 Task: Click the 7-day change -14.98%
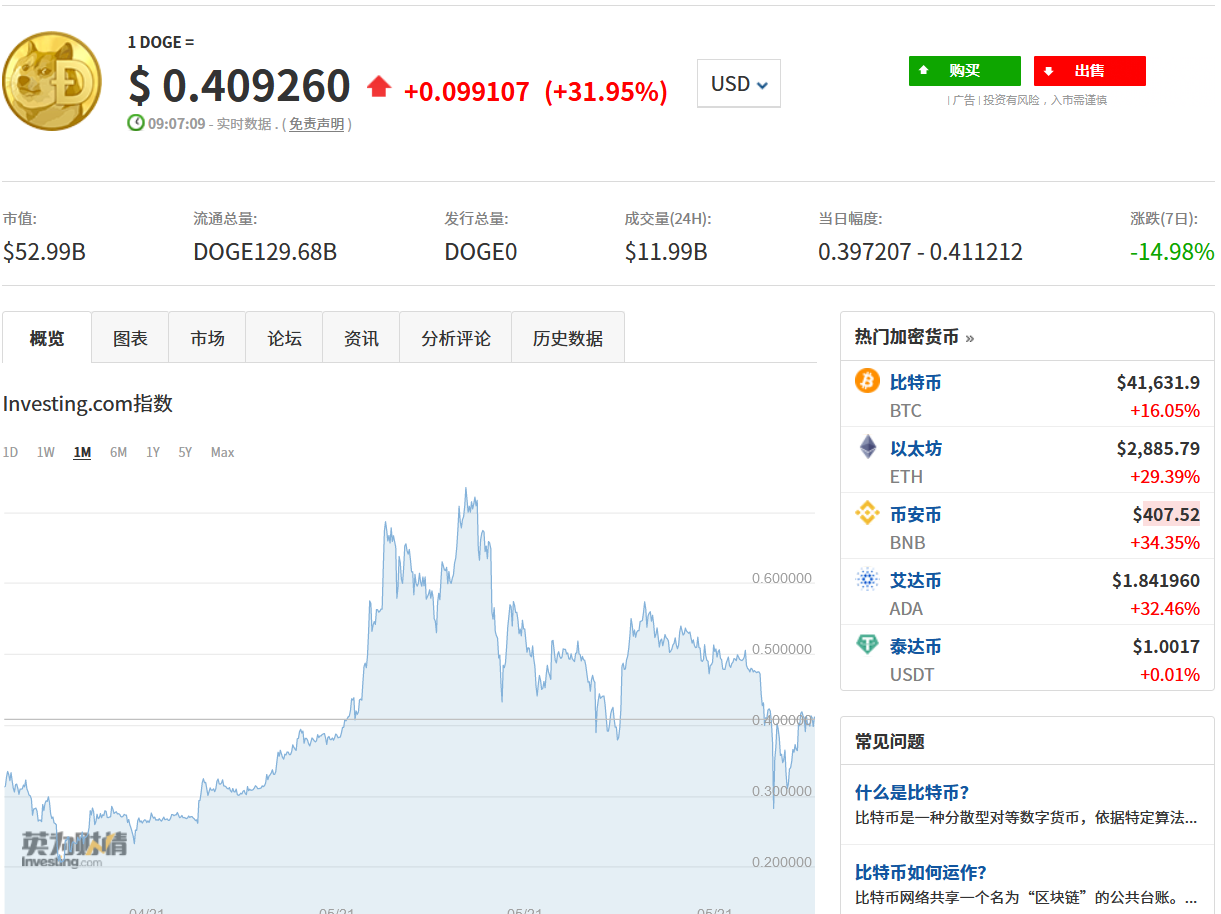pos(1172,252)
